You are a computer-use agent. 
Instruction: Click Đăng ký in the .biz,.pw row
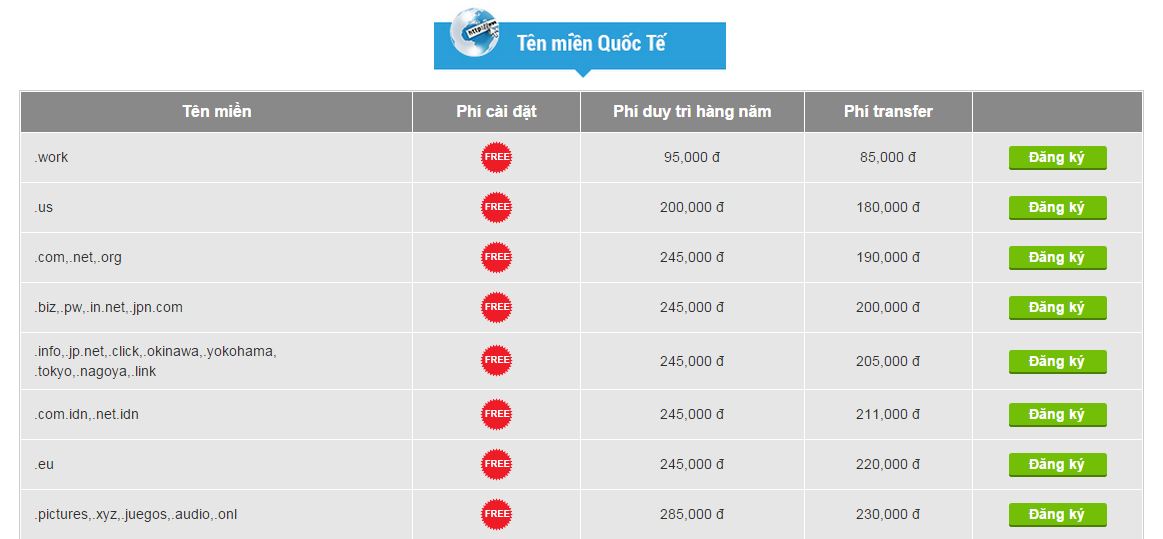click(1057, 308)
